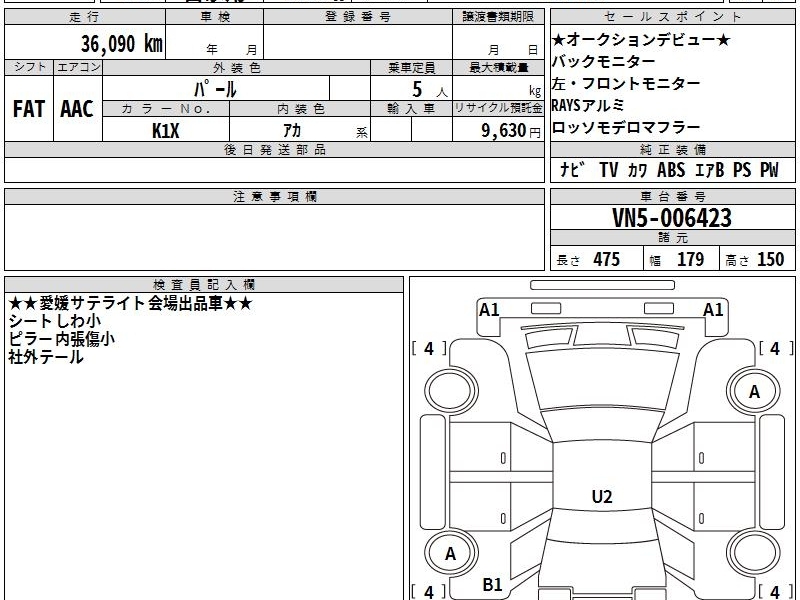Select the セールスポイント header

pyautogui.click(x=673, y=17)
